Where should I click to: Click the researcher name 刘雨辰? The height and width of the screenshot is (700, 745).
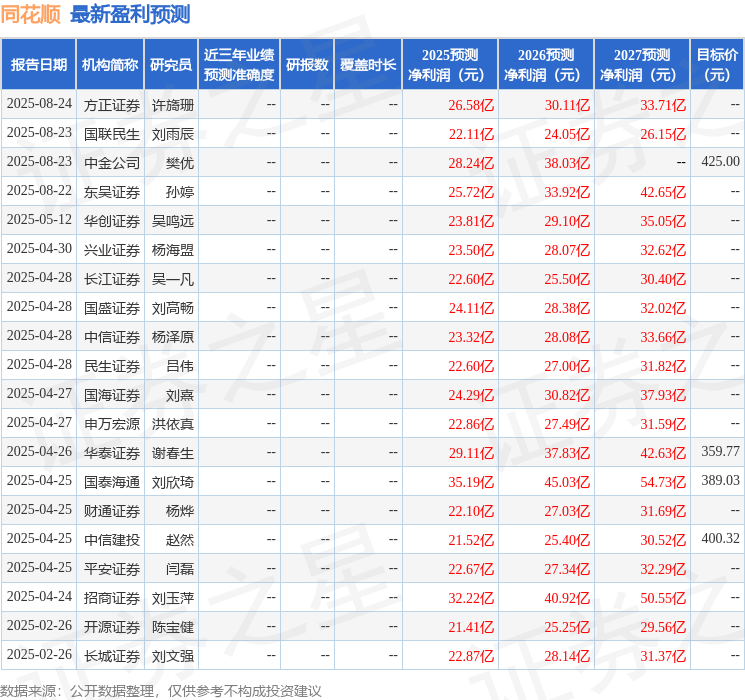click(172, 134)
